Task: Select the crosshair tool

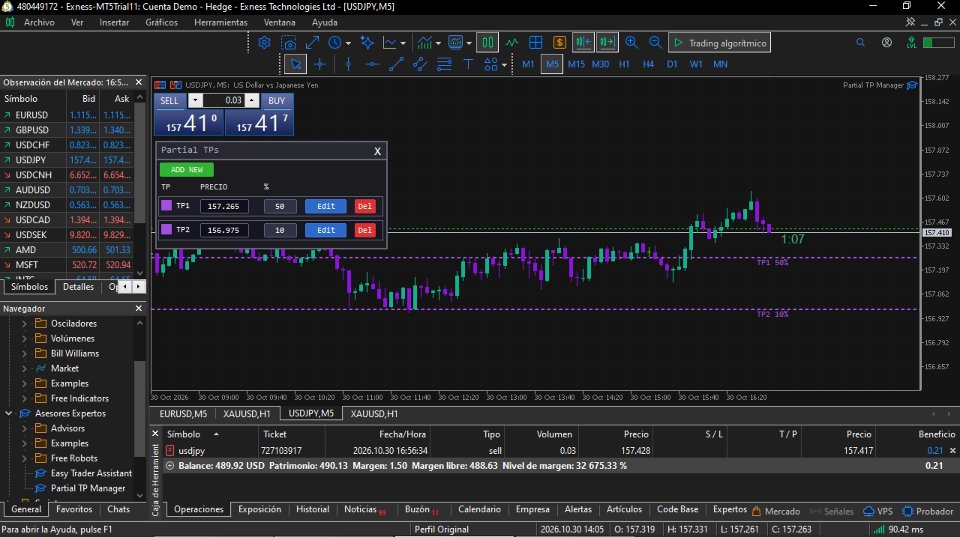Action: click(x=320, y=64)
